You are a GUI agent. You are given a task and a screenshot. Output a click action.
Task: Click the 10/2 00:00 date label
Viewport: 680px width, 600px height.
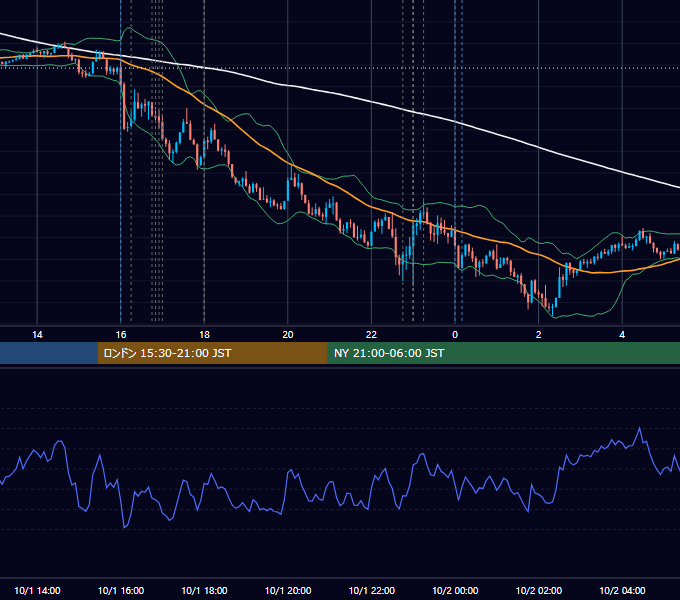pos(455,590)
